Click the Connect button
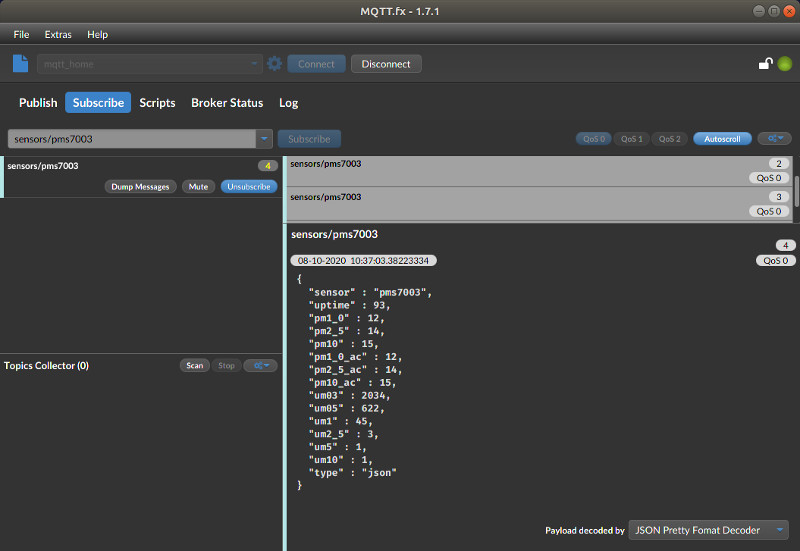This screenshot has width=800, height=551. (316, 64)
